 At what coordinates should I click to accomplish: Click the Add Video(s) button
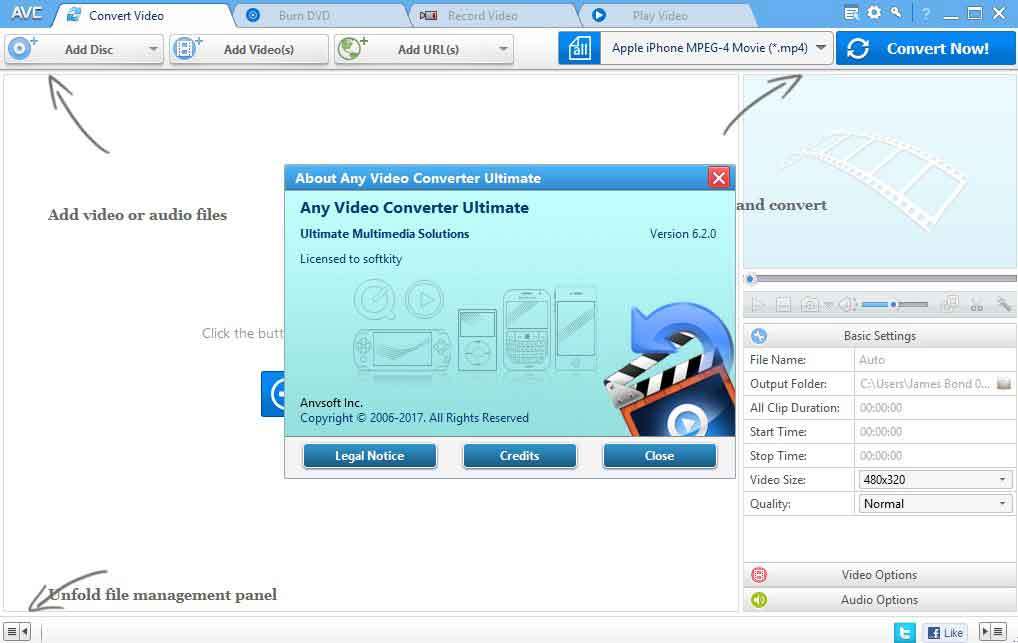click(249, 49)
